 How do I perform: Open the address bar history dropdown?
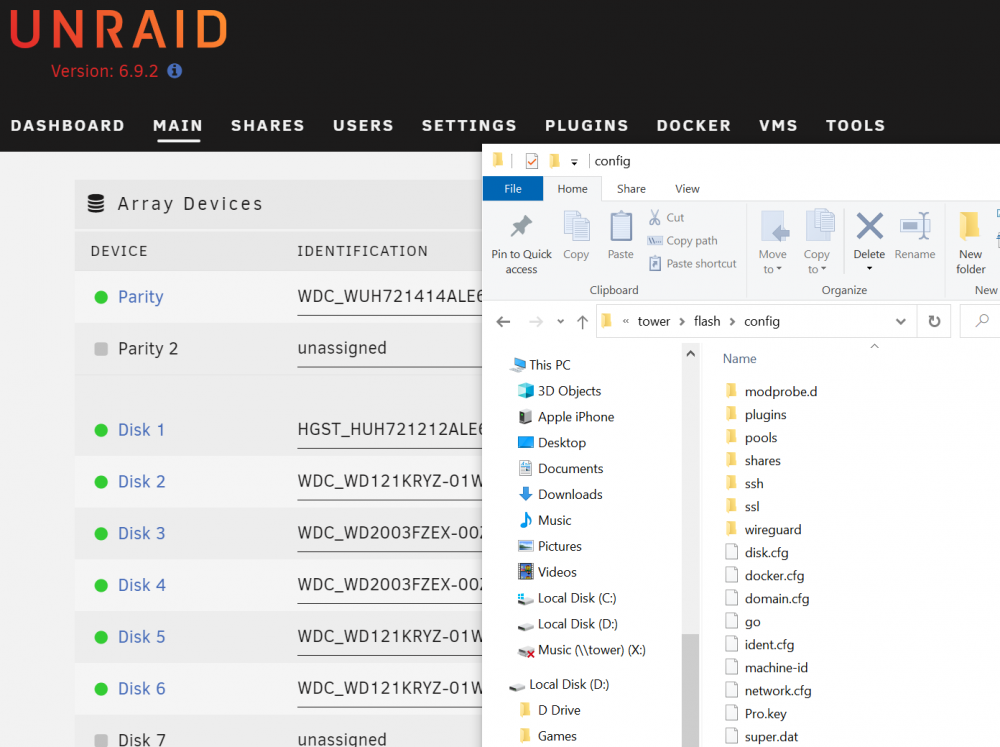[x=901, y=322]
